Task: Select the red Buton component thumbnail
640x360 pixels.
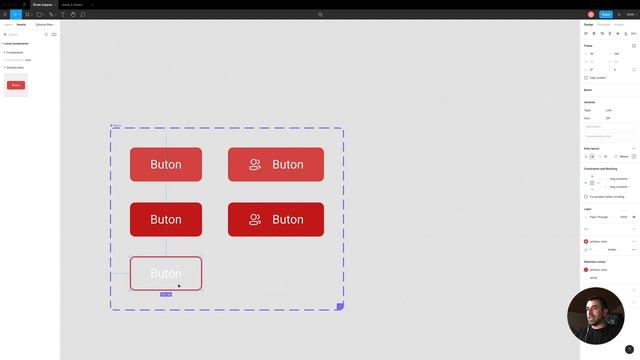Action: [16, 85]
